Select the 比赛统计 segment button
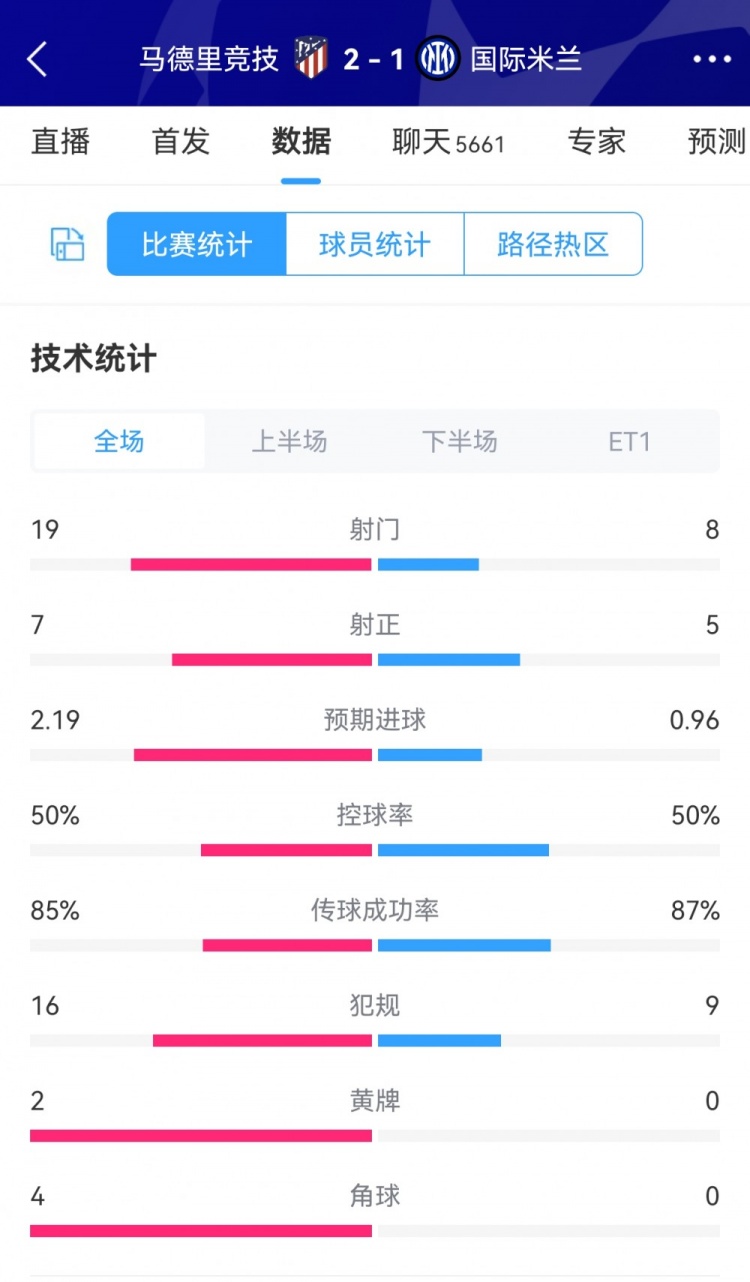The width and height of the screenshot is (750, 1282). tap(197, 244)
